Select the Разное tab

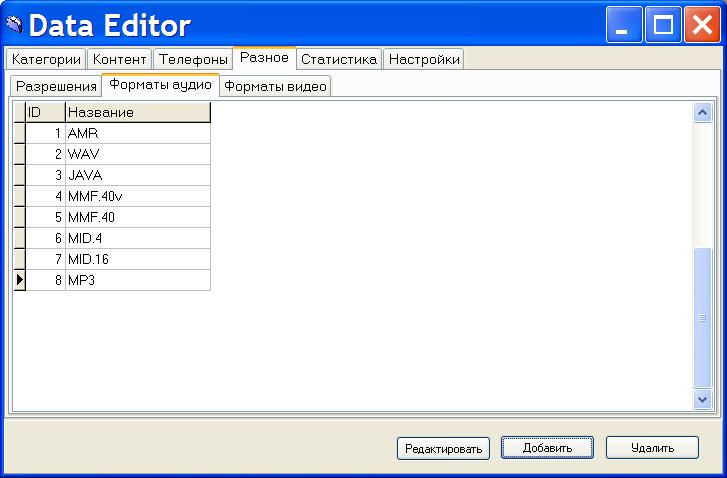point(264,58)
